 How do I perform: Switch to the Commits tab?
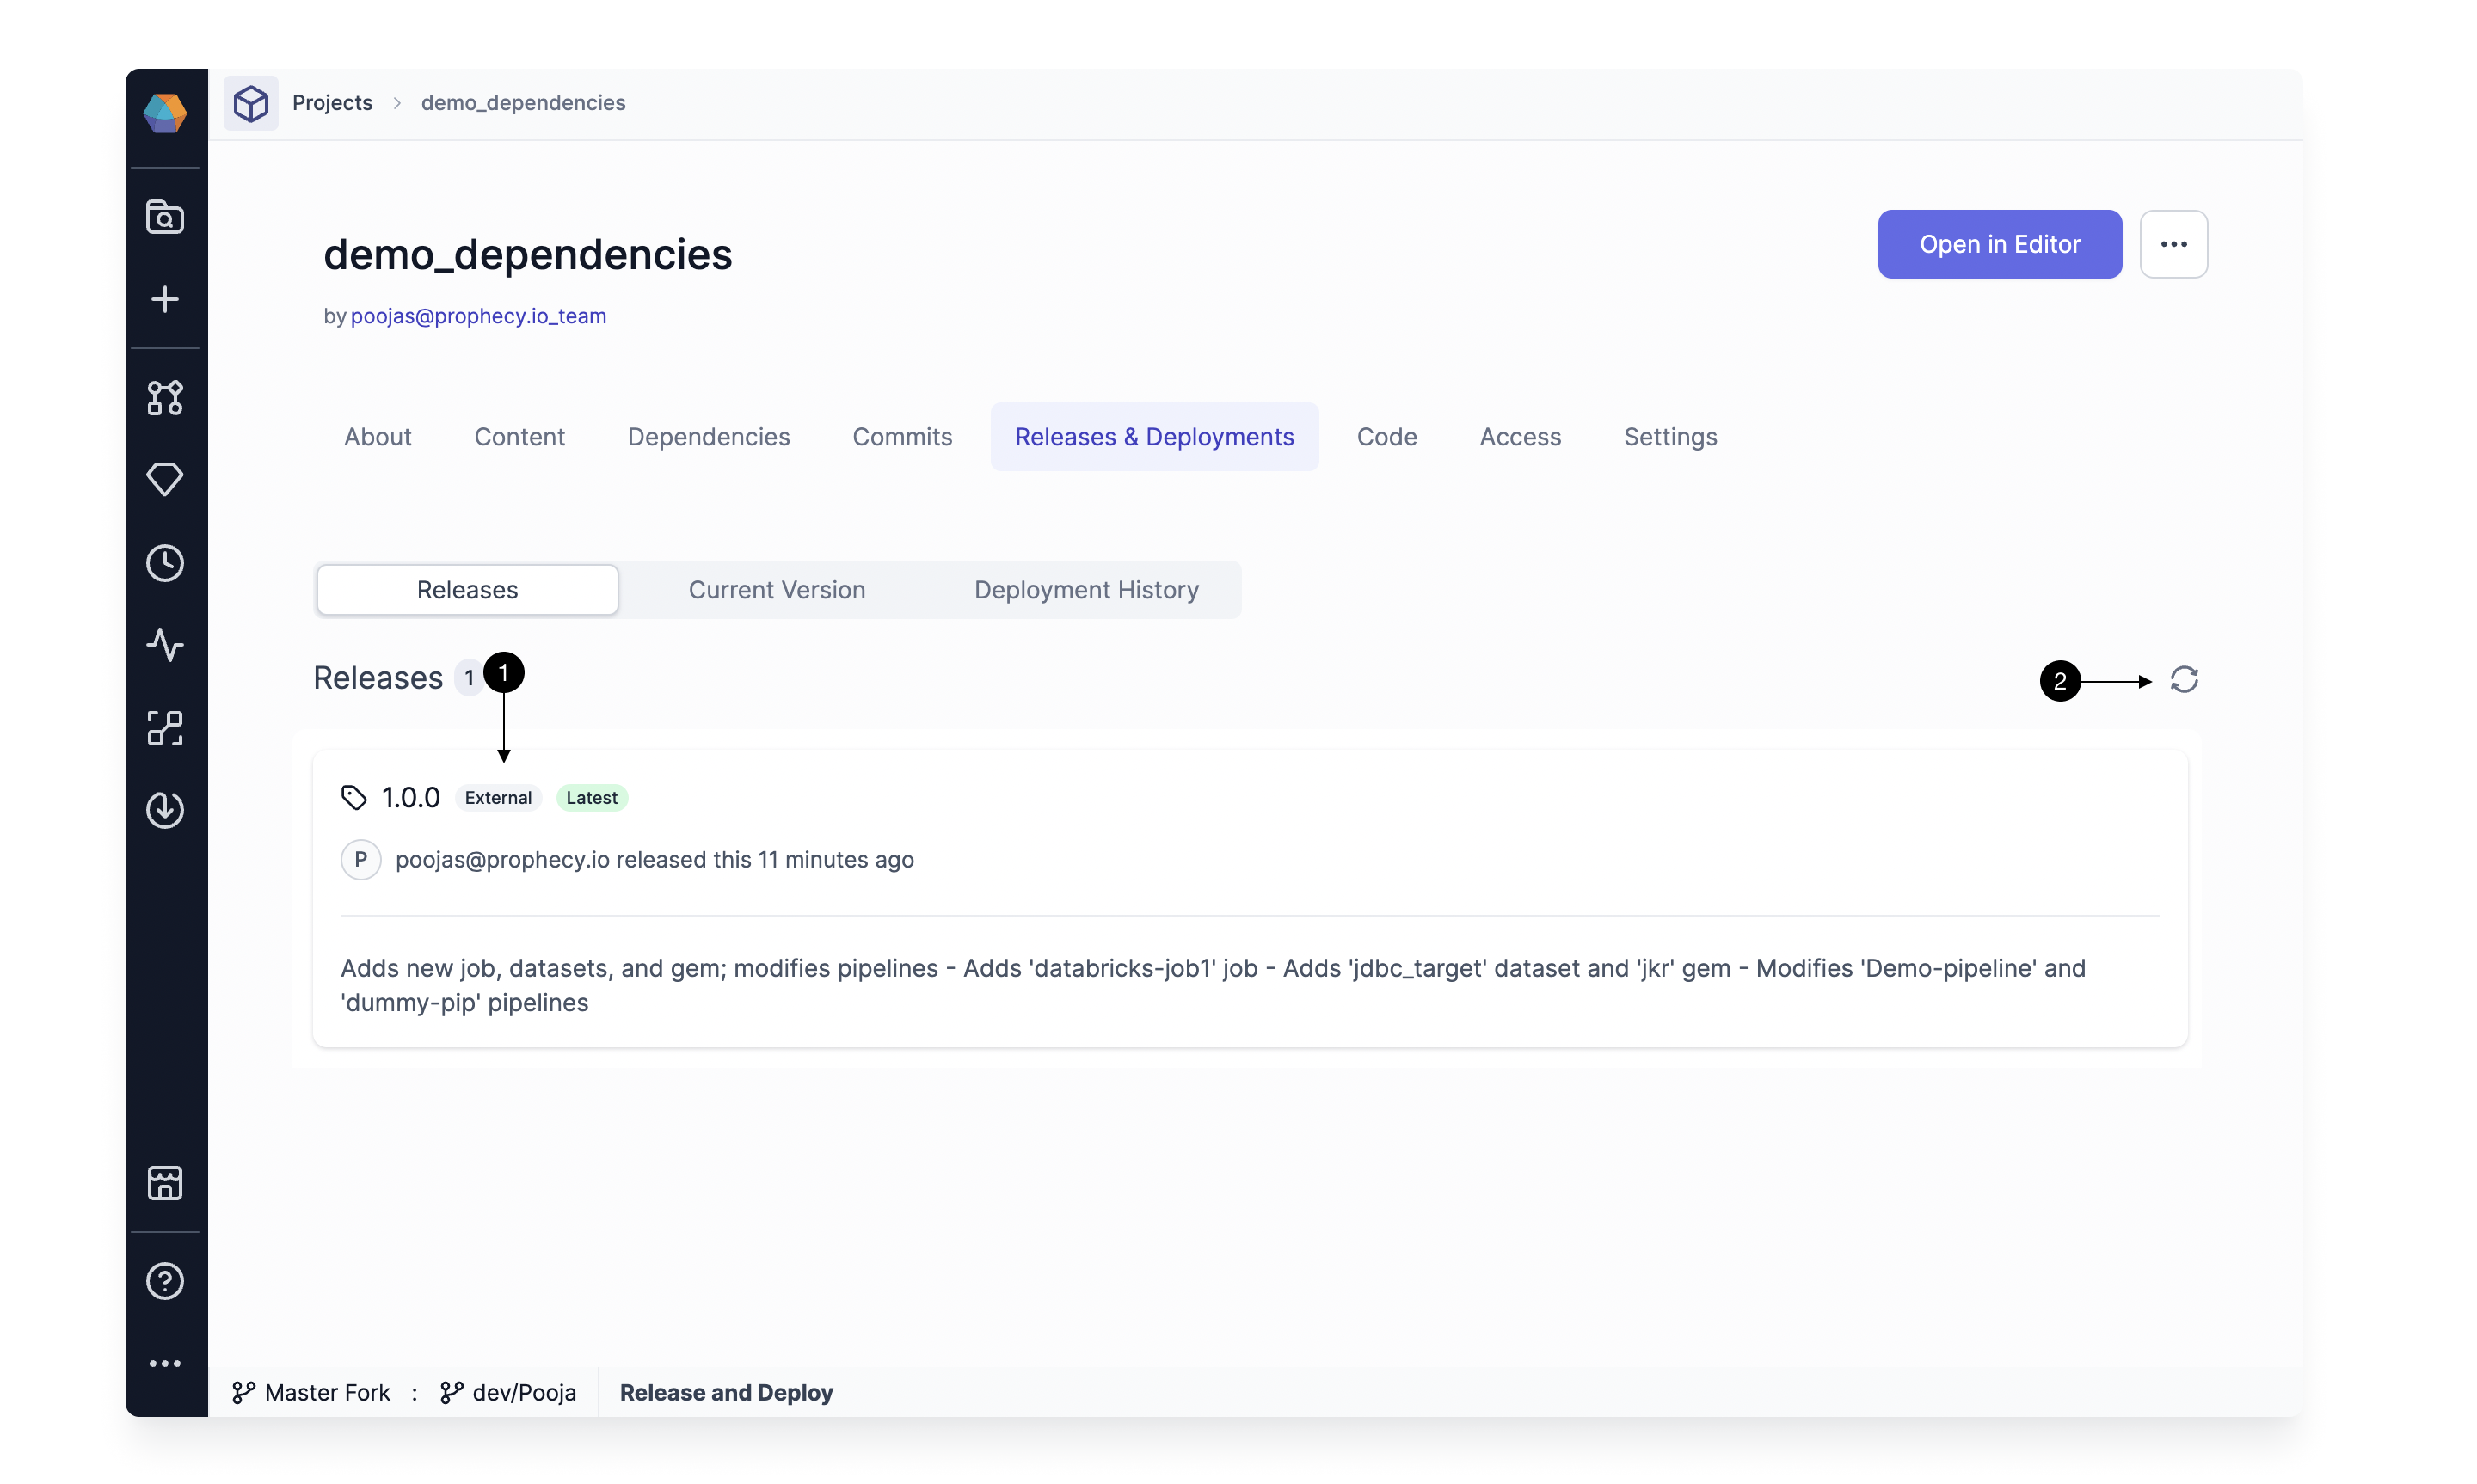(903, 437)
